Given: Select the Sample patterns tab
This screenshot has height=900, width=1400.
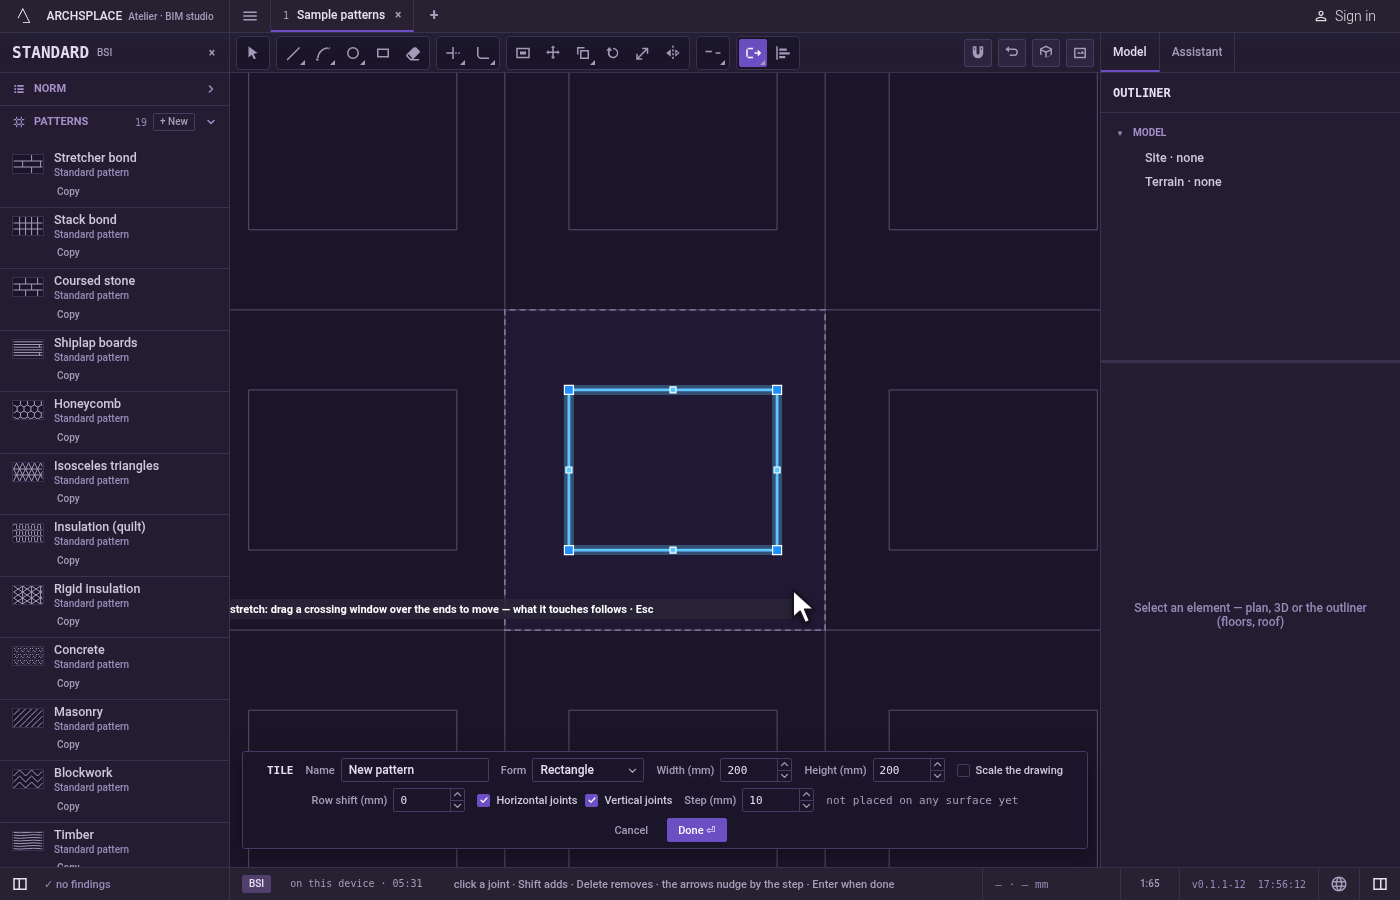Looking at the screenshot, I should point(340,15).
